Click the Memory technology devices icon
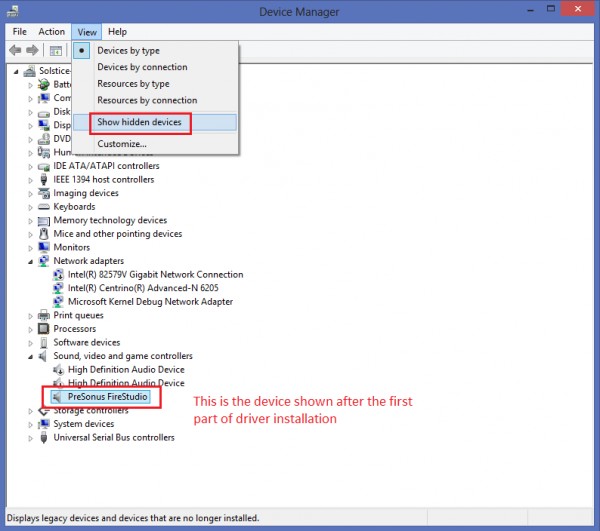 (x=44, y=221)
